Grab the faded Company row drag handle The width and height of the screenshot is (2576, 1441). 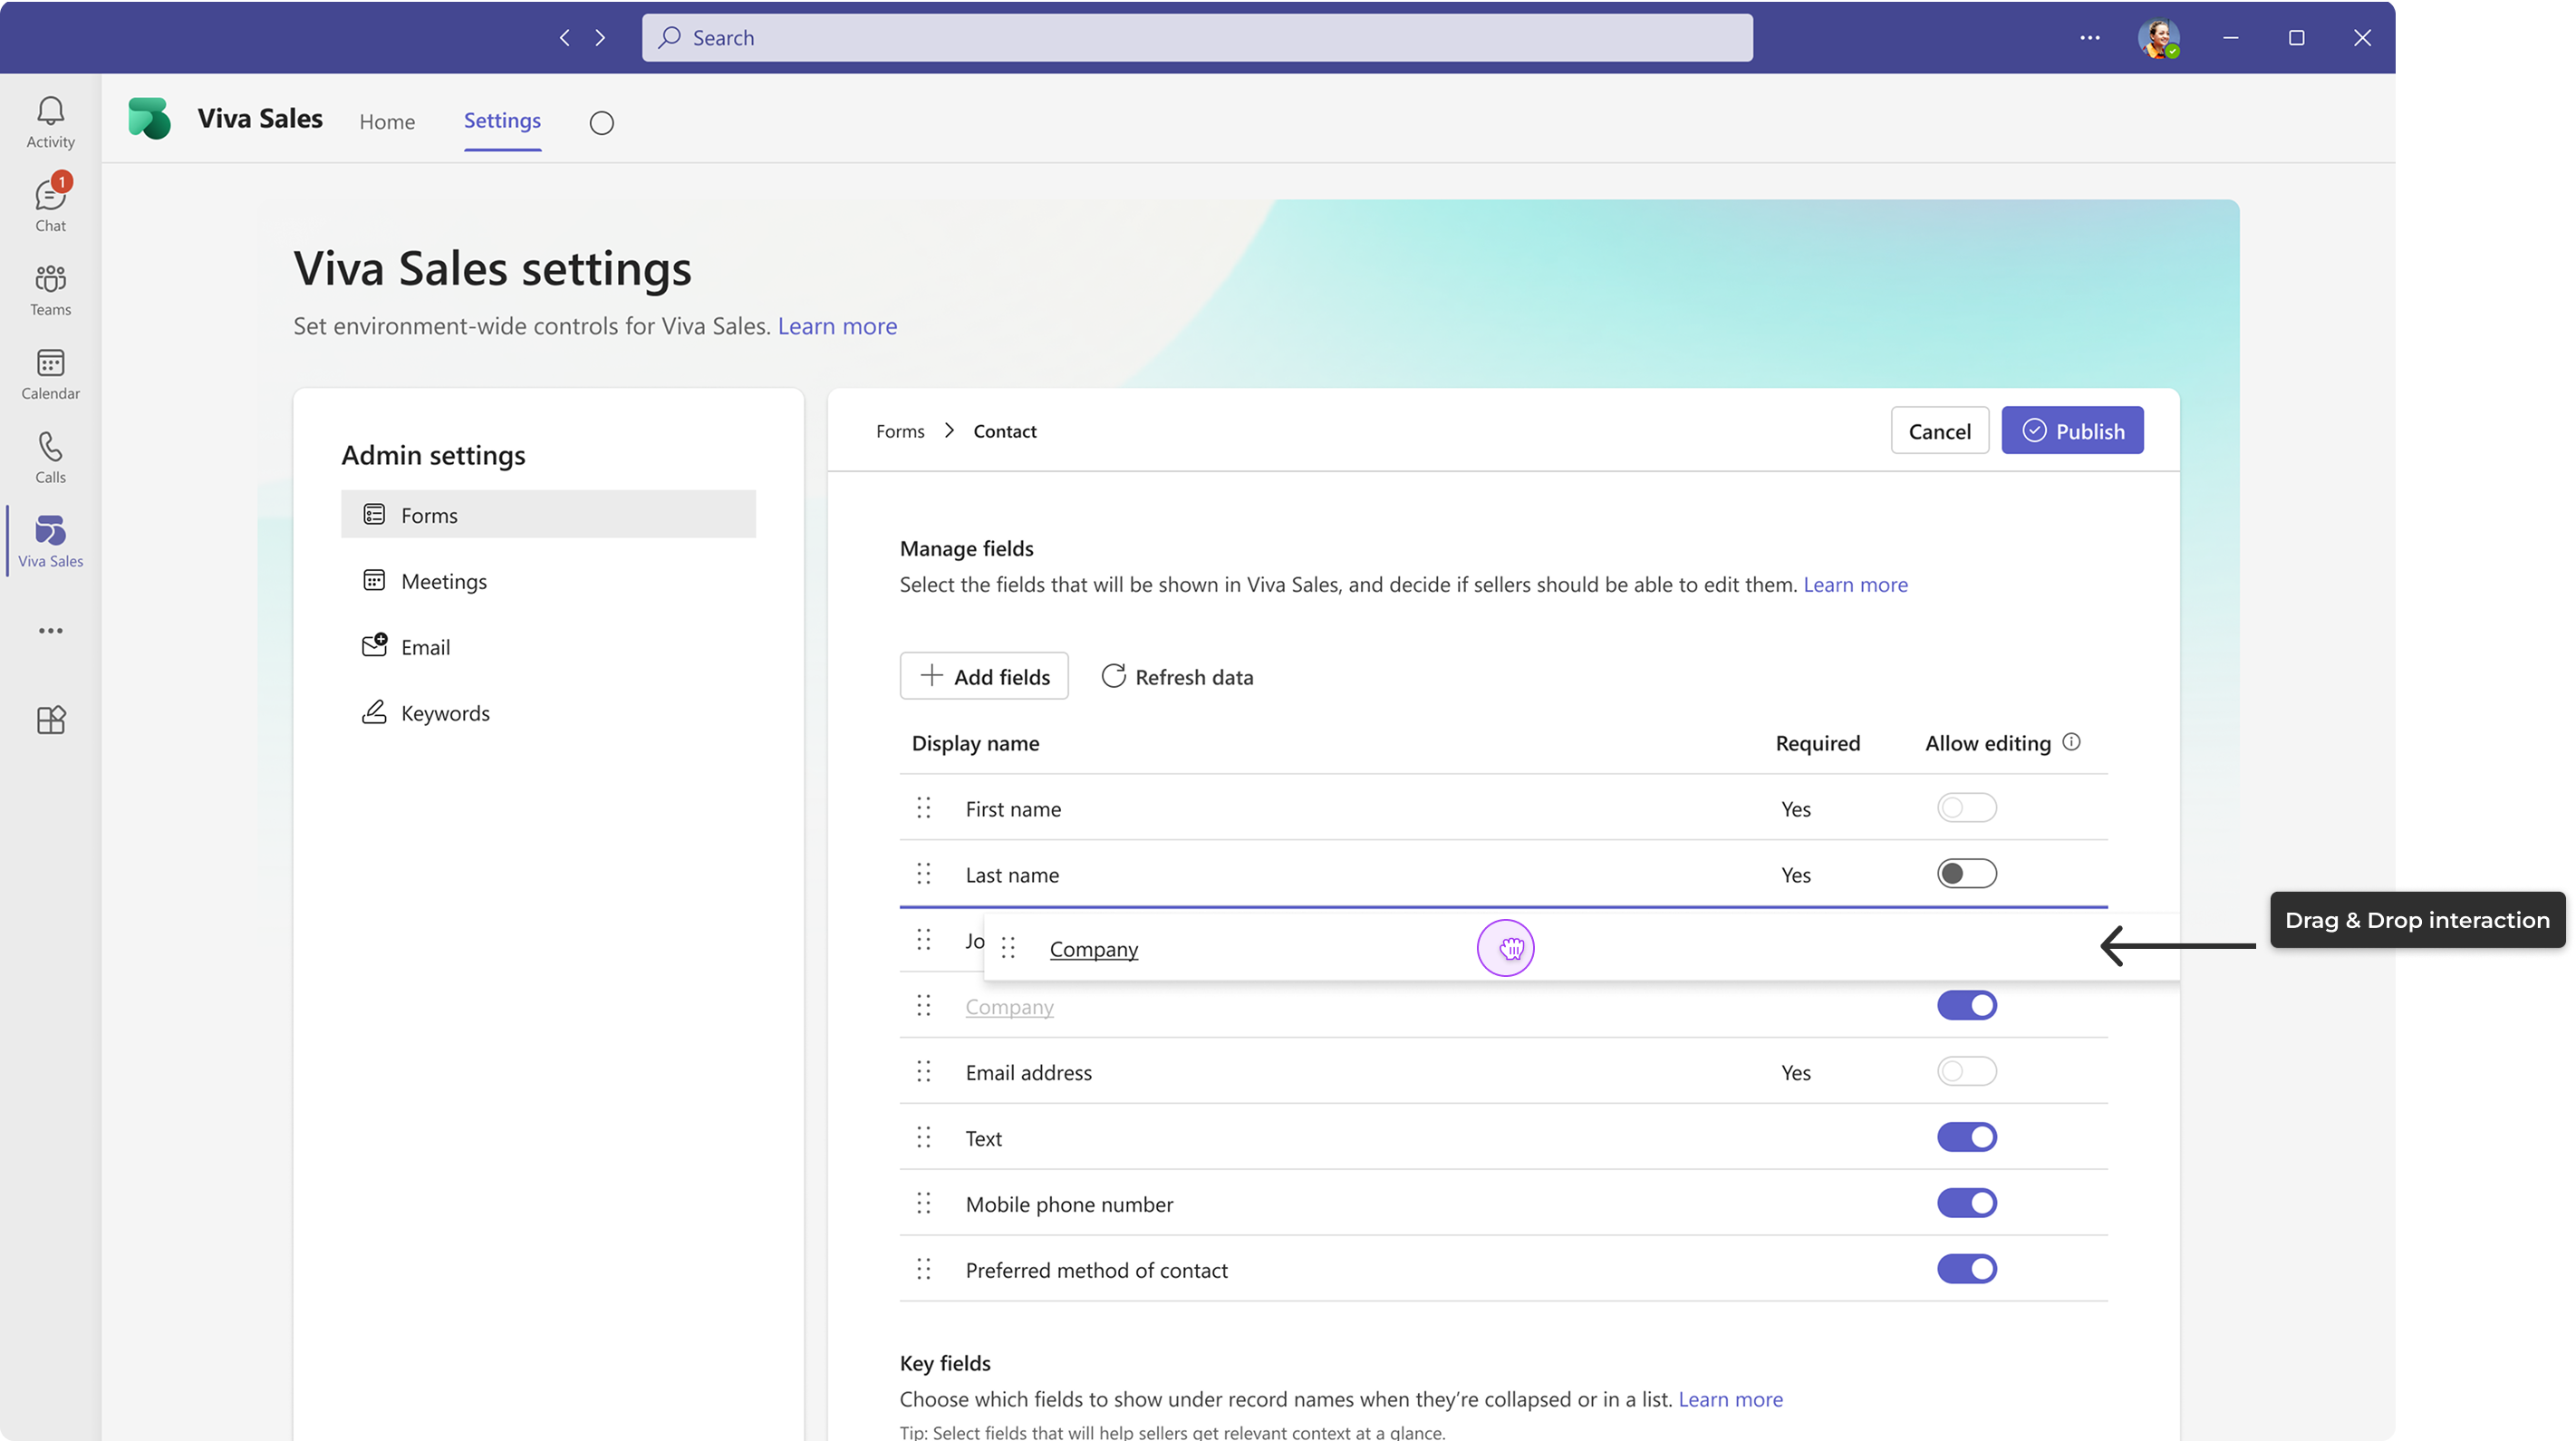click(x=924, y=1006)
